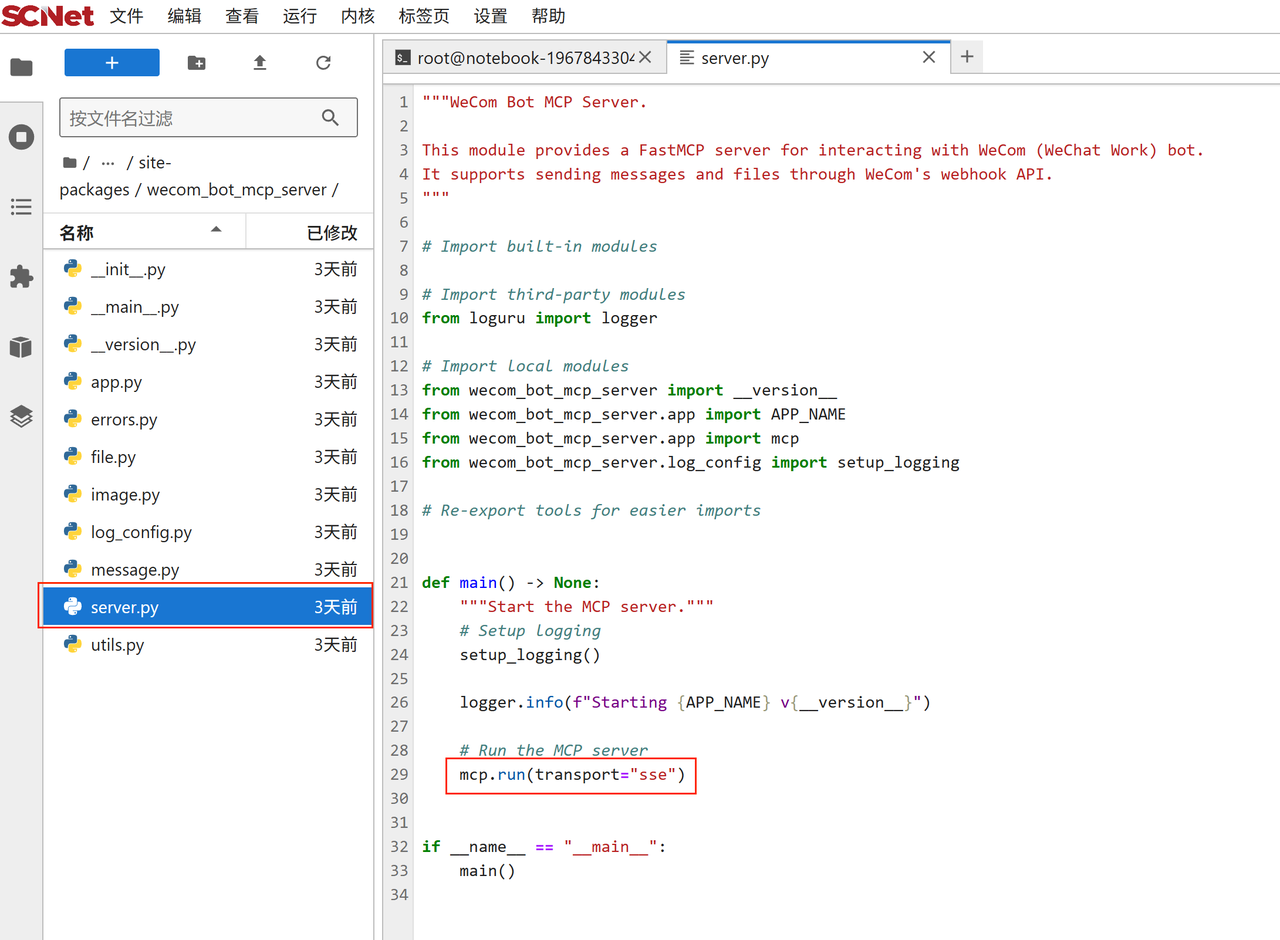The height and width of the screenshot is (940, 1280).
Task: Add a new tab with plus button
Action: point(967,58)
